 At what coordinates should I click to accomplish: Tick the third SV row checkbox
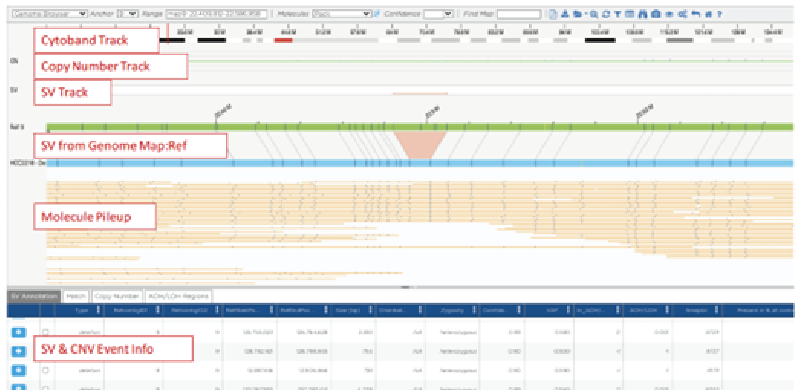[x=45, y=370]
